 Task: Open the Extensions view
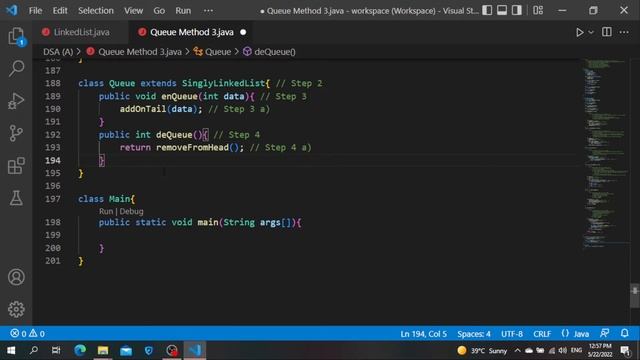pos(16,166)
